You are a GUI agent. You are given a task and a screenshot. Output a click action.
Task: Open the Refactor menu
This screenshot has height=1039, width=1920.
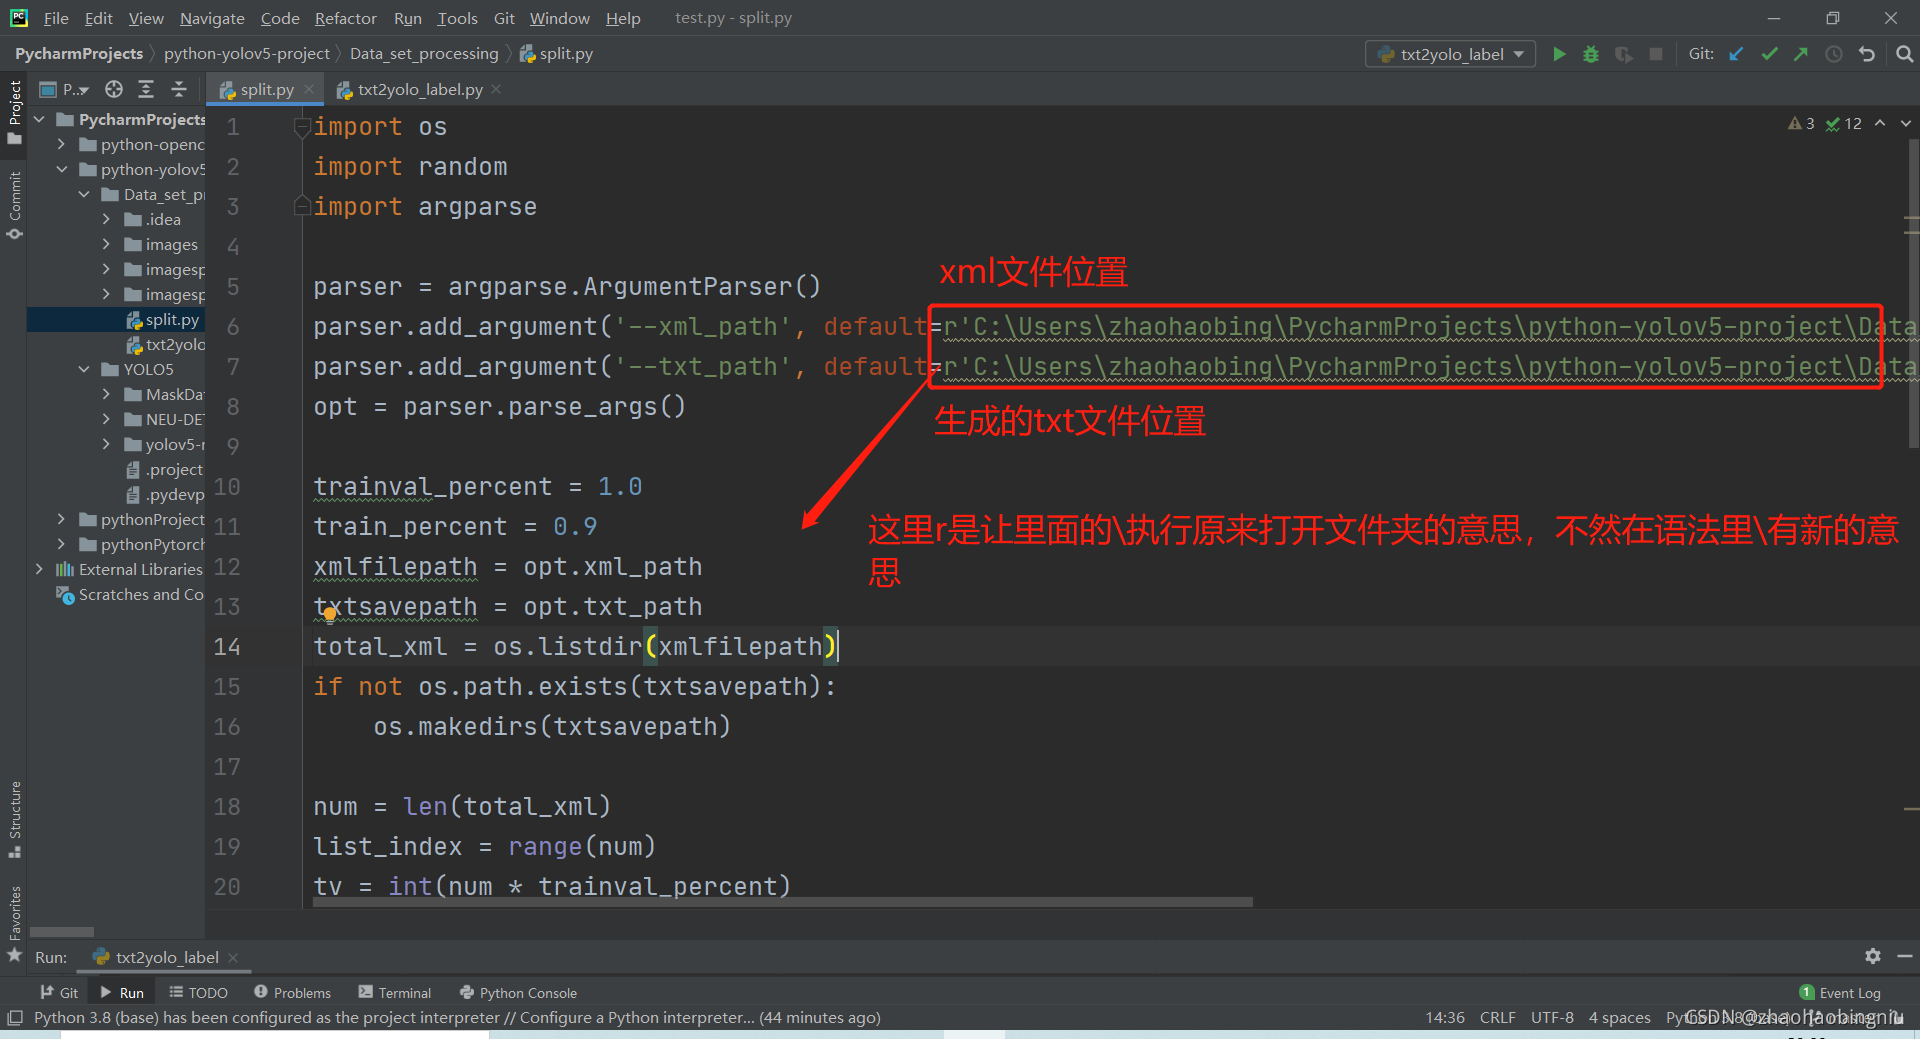click(x=345, y=18)
